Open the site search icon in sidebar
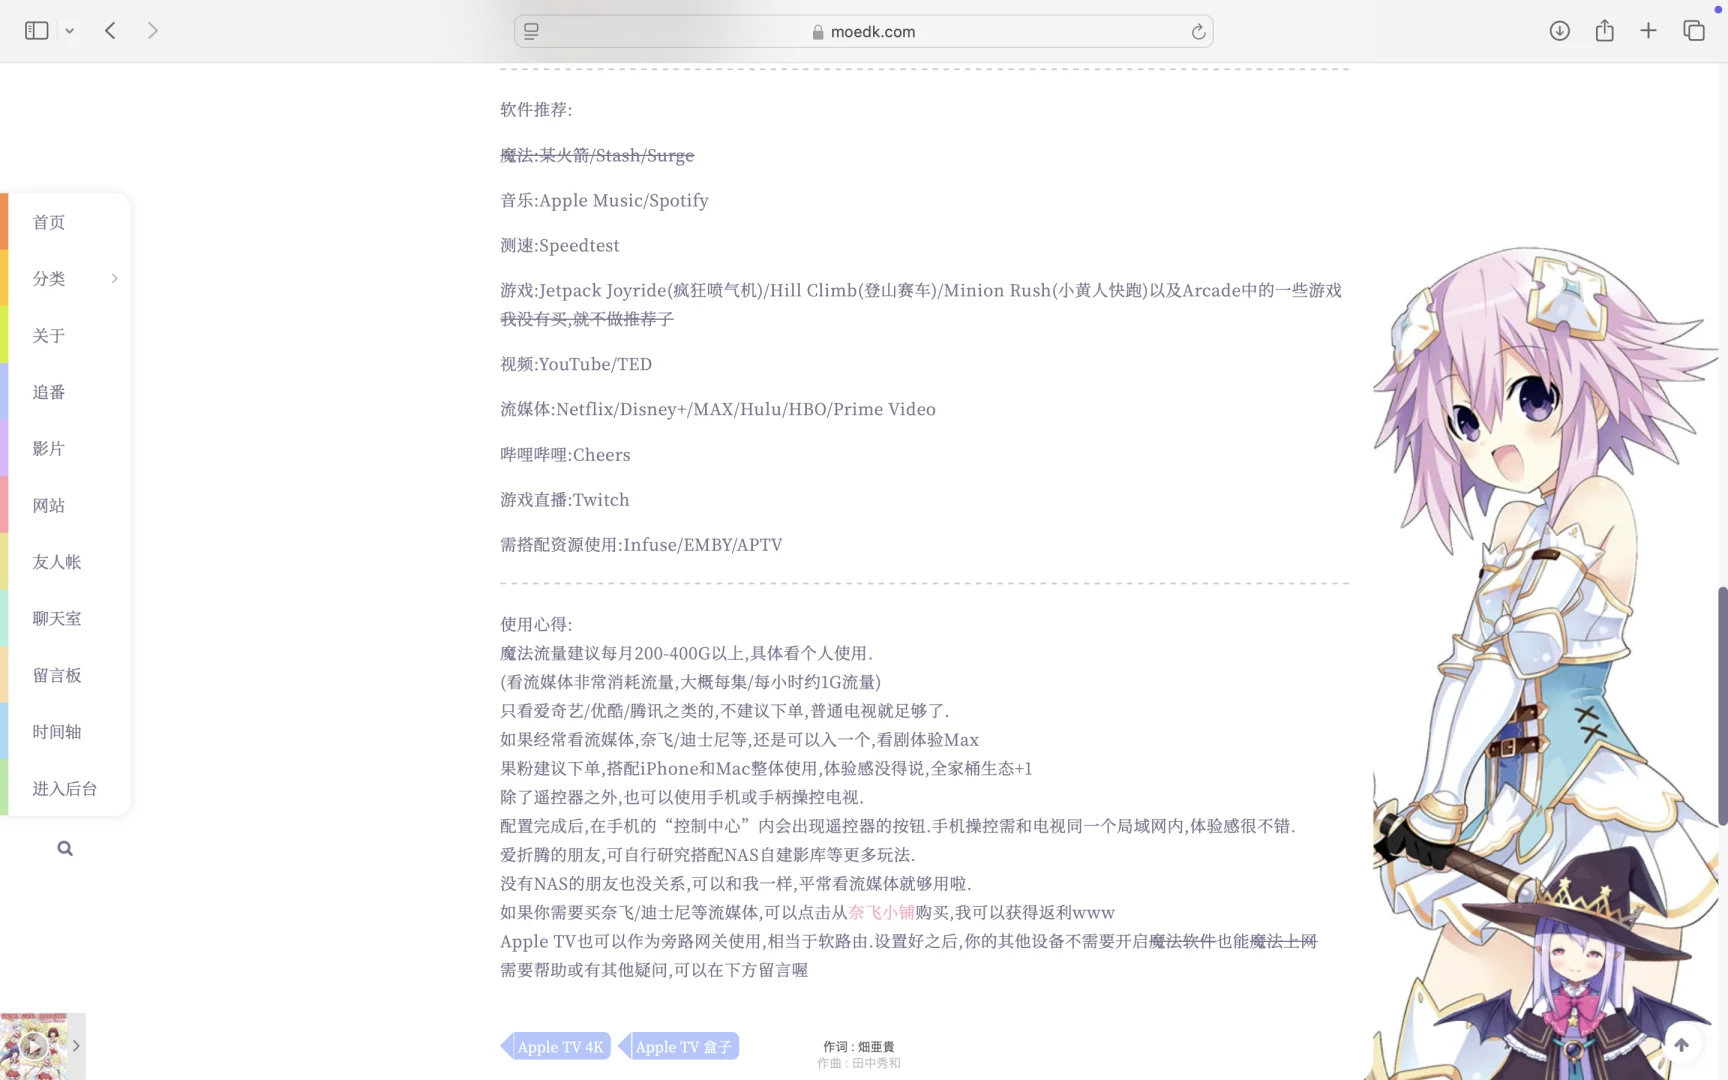 (64, 847)
